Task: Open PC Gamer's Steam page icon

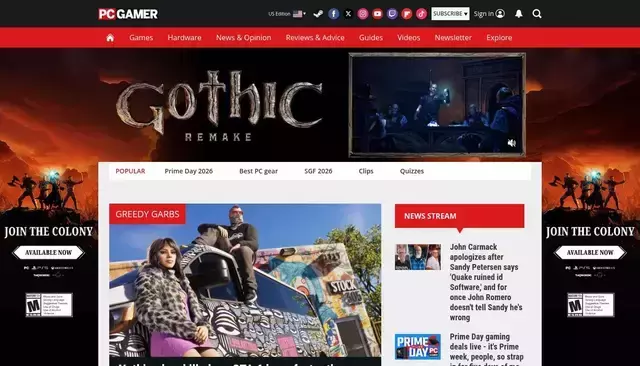Action: (x=318, y=14)
